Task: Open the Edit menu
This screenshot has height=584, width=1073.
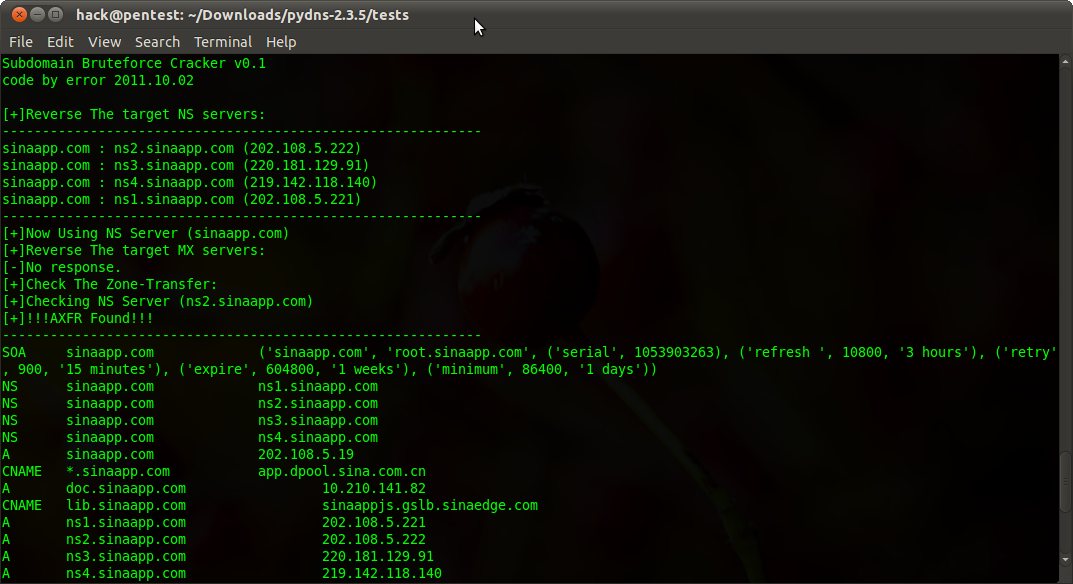Action: click(x=60, y=42)
